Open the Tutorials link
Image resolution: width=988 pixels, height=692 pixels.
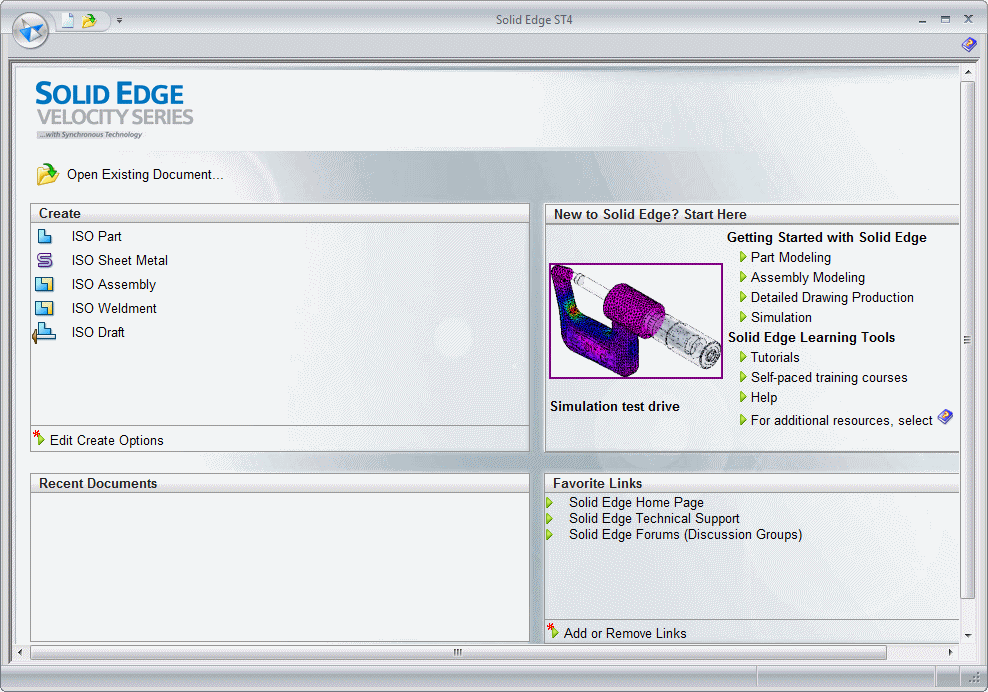pos(775,357)
